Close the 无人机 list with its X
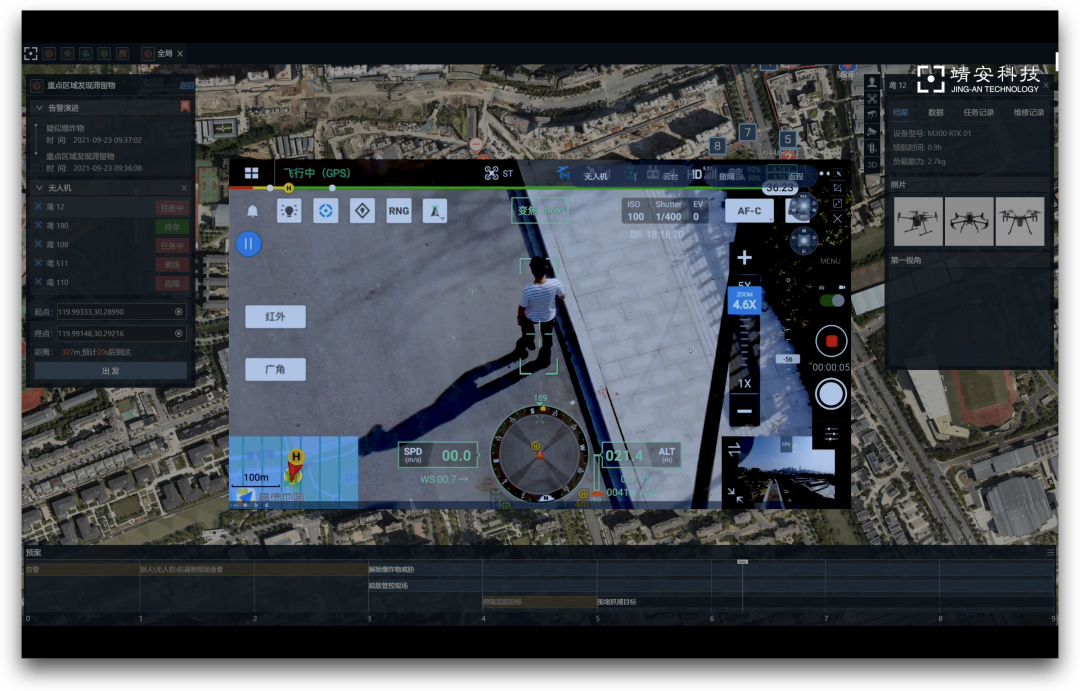 [x=184, y=187]
